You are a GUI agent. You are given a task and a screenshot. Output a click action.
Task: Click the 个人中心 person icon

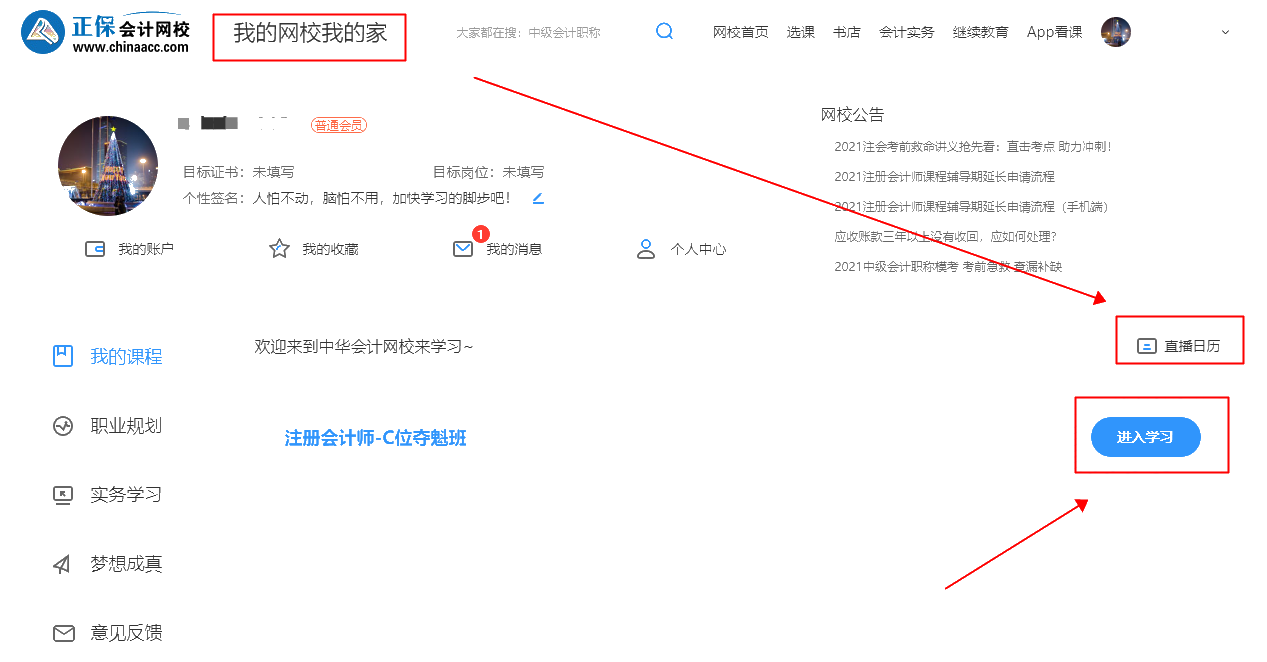pyautogui.click(x=646, y=247)
